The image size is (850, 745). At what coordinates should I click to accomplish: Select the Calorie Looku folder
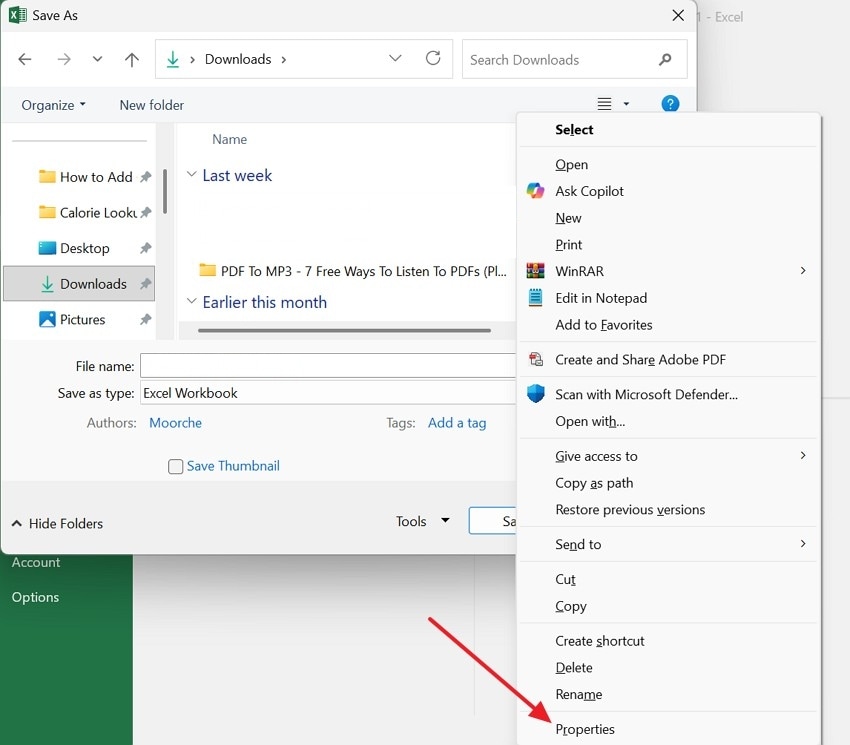[88, 213]
